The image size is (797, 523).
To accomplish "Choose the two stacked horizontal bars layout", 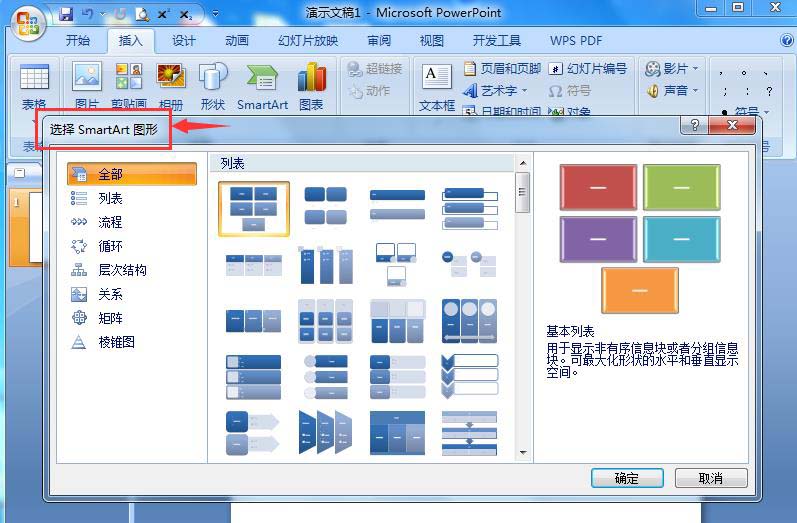I will pos(397,205).
